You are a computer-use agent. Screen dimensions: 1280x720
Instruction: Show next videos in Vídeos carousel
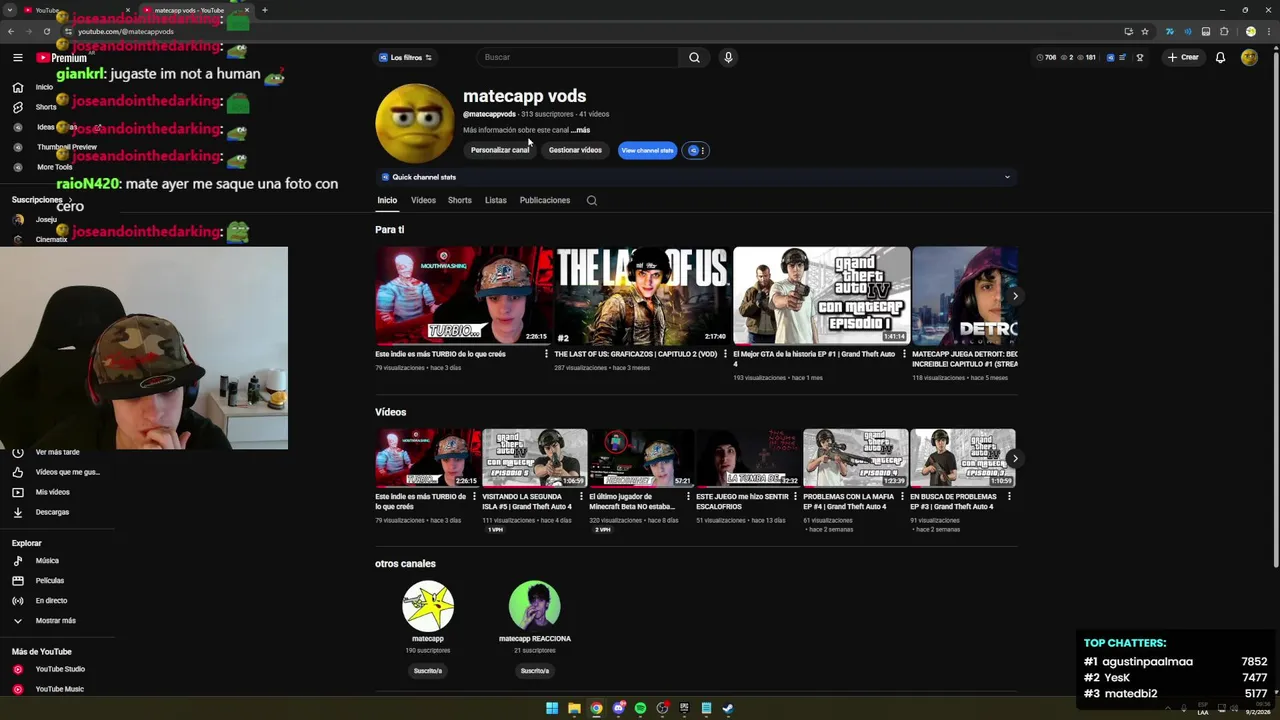(x=1015, y=458)
